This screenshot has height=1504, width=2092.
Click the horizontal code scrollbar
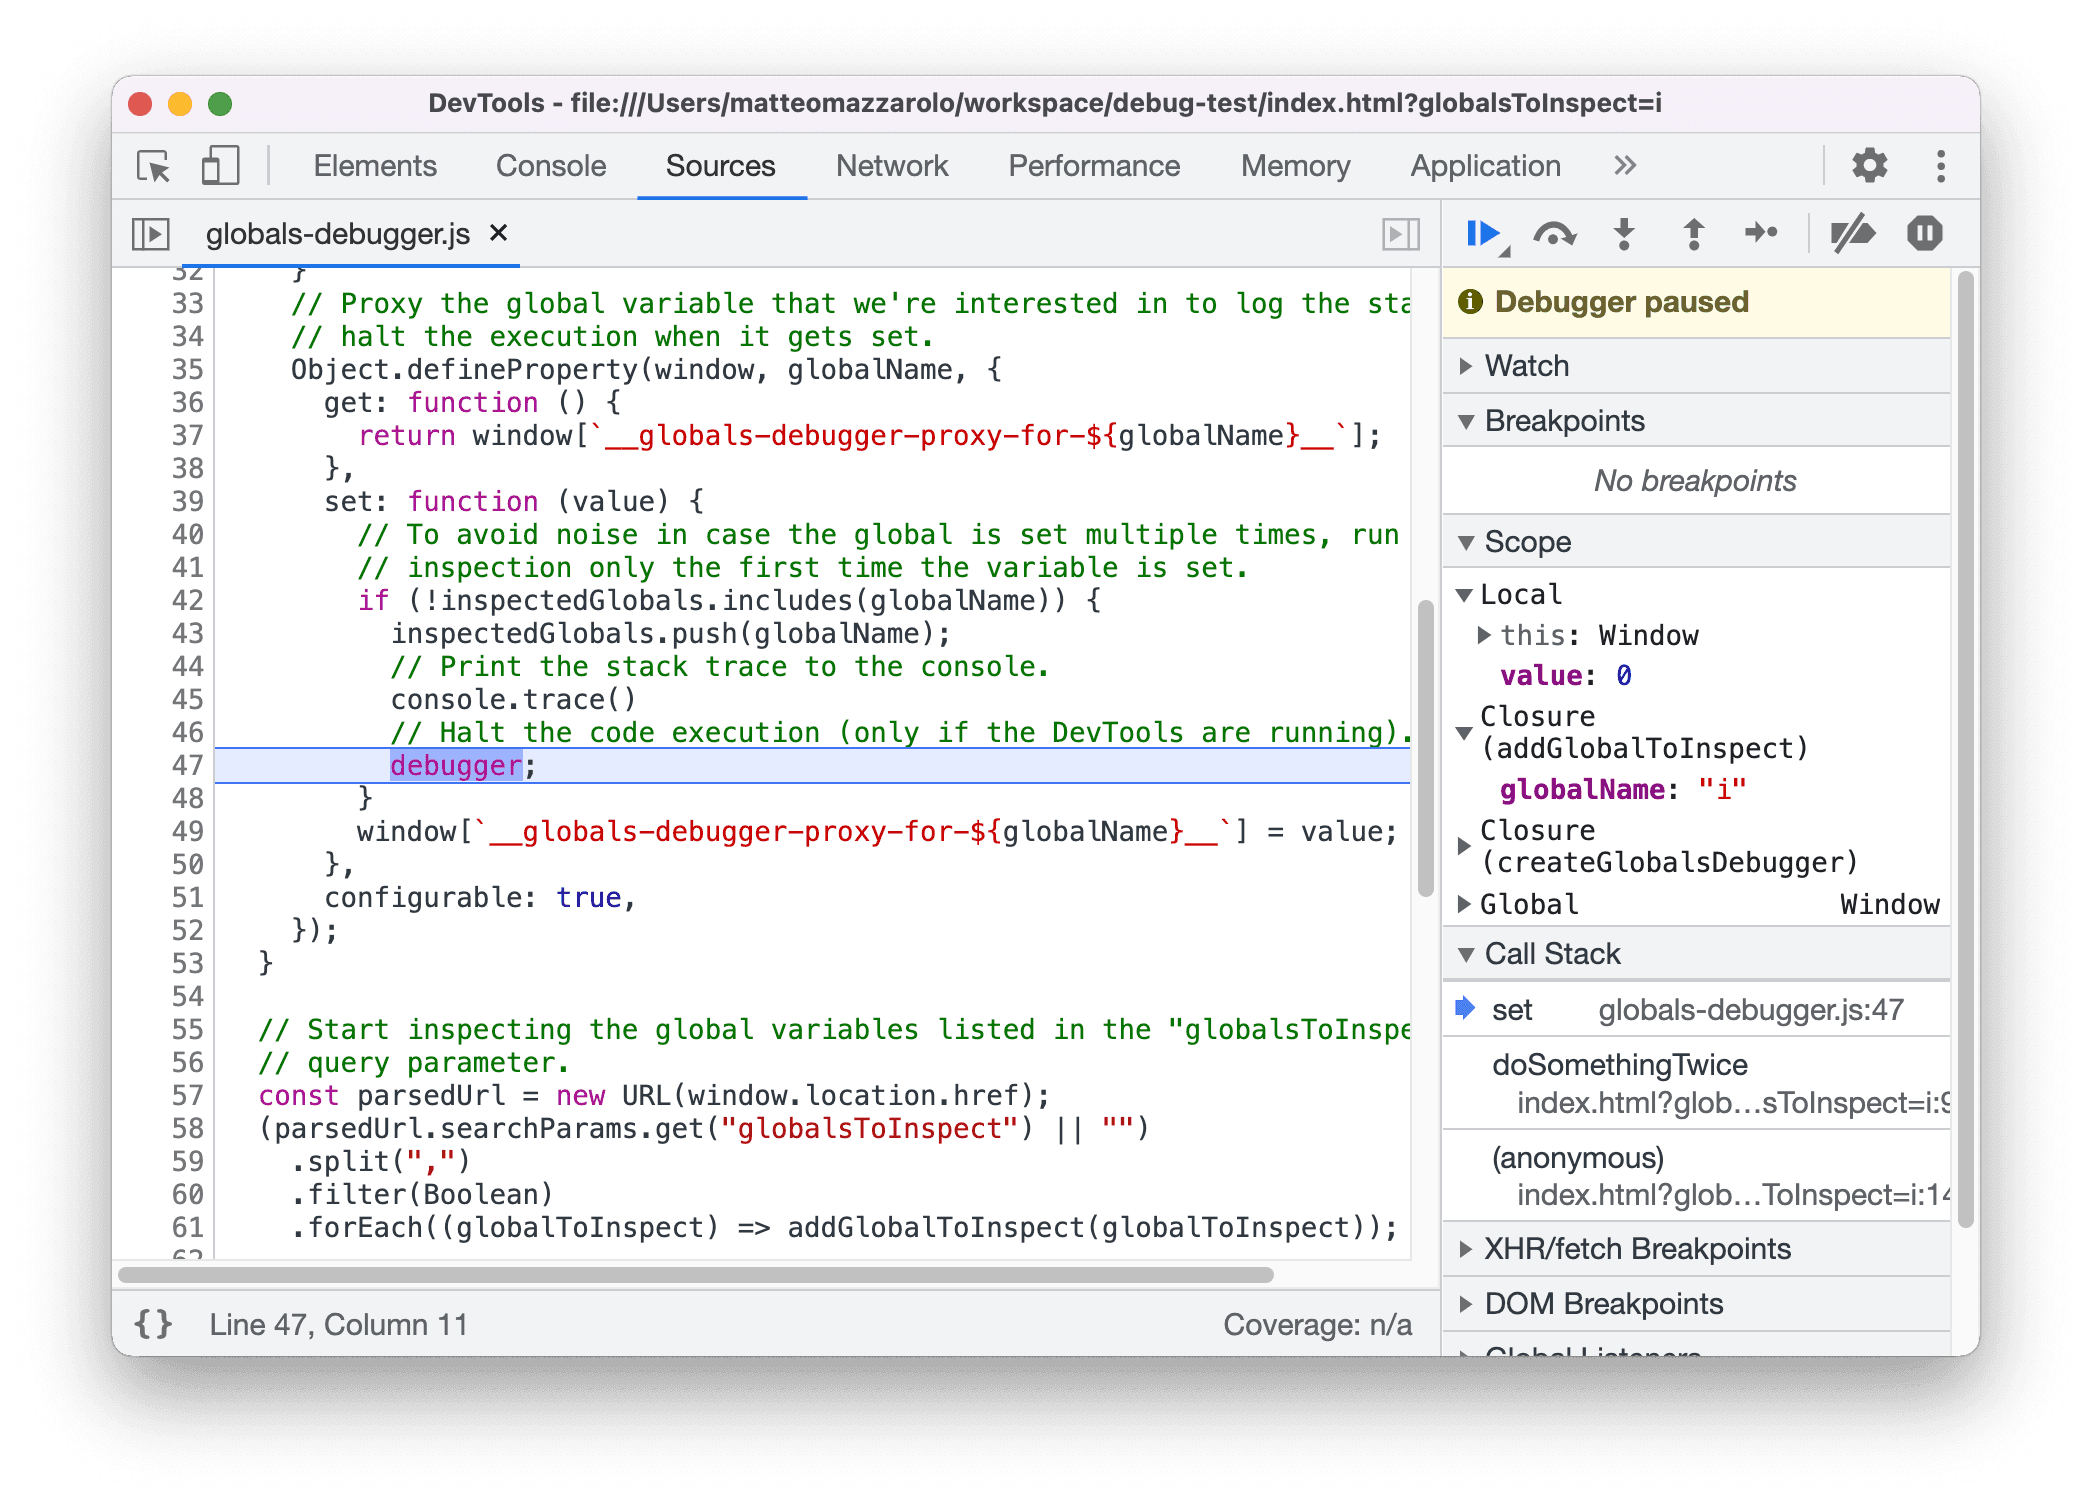coord(696,1275)
